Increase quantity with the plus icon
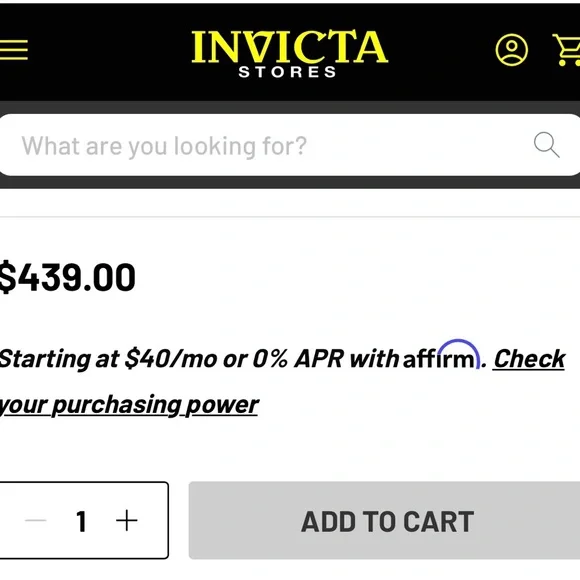Viewport: 580px width, 580px height. click(x=127, y=520)
